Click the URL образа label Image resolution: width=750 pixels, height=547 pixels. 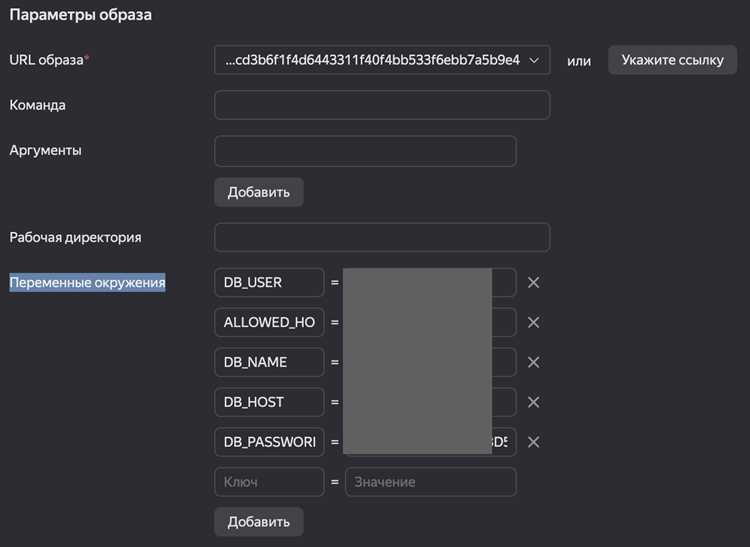49,60
